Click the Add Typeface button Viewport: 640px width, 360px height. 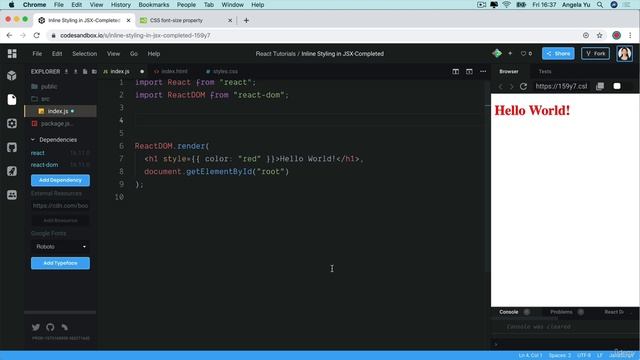(60, 263)
